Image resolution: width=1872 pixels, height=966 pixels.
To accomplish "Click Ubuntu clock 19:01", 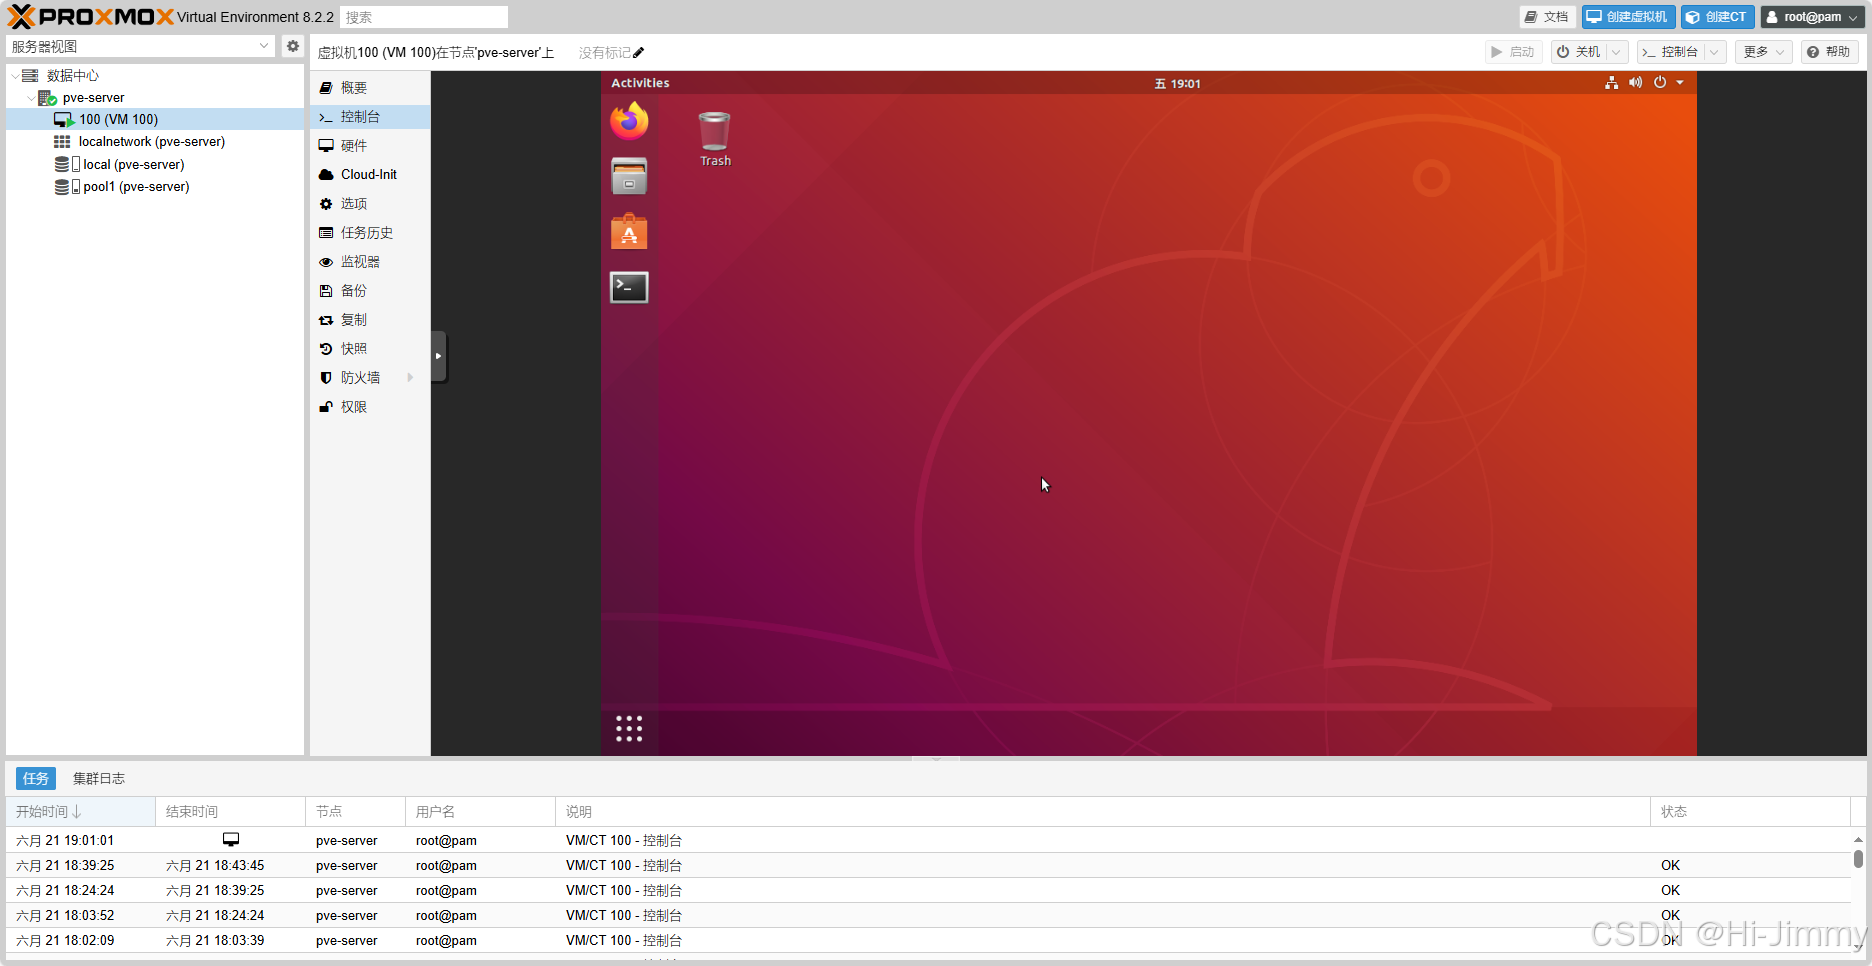I will click(1177, 83).
